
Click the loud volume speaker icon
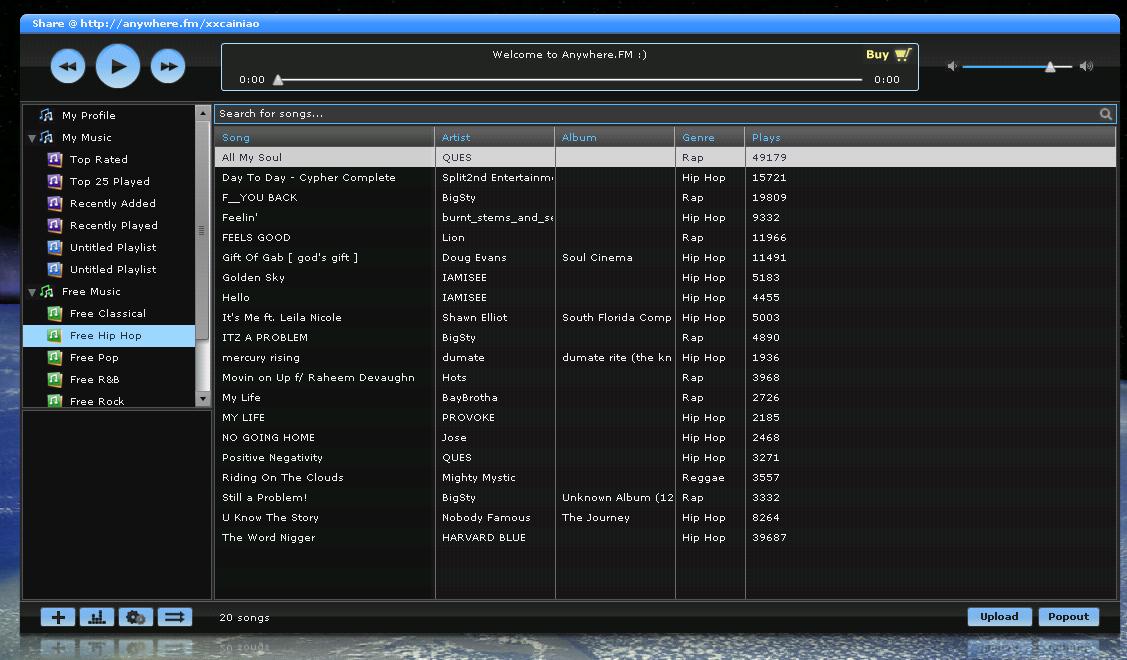point(1086,66)
